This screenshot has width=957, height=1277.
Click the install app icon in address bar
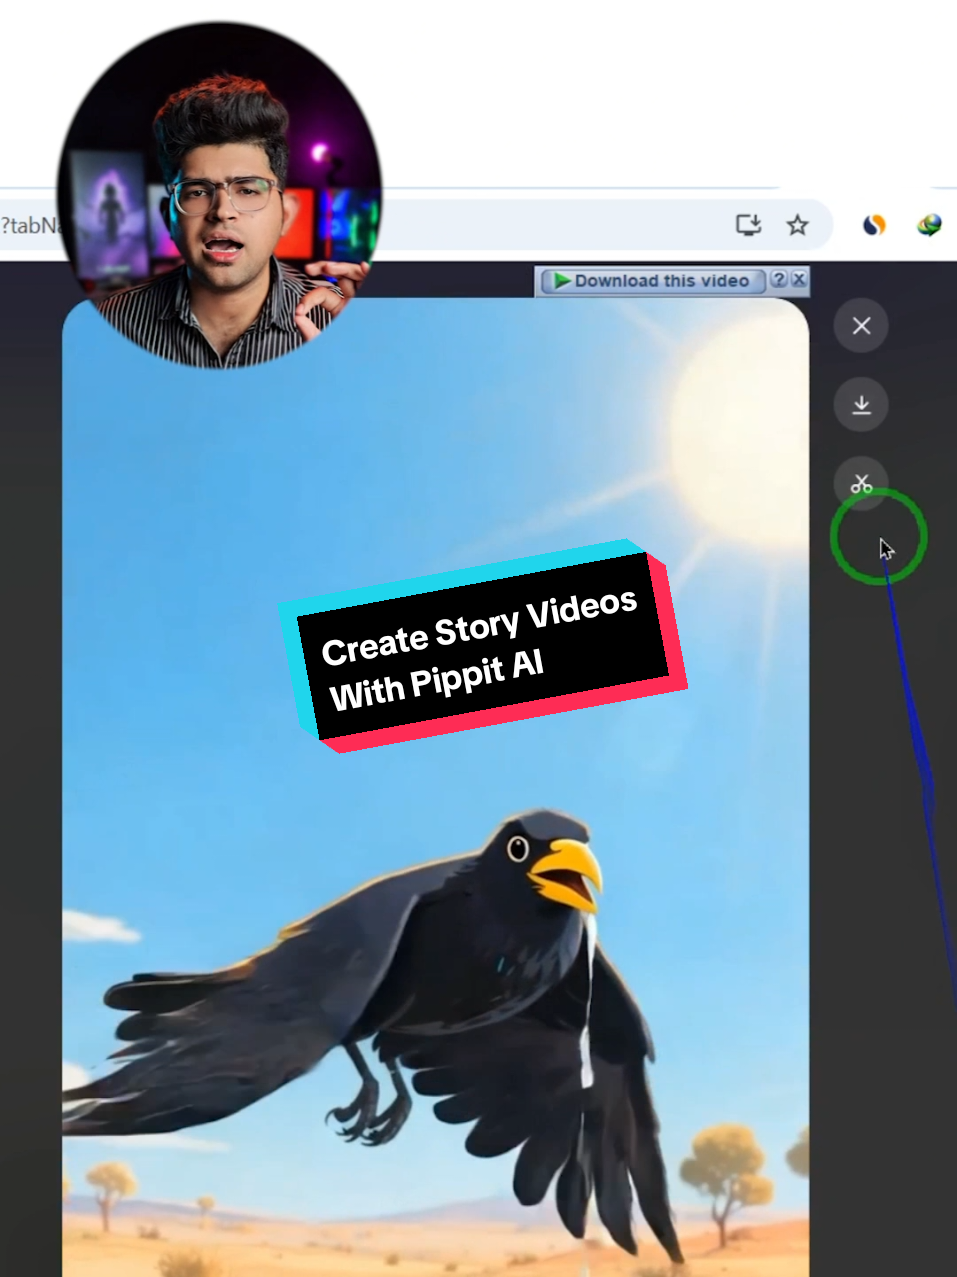748,224
